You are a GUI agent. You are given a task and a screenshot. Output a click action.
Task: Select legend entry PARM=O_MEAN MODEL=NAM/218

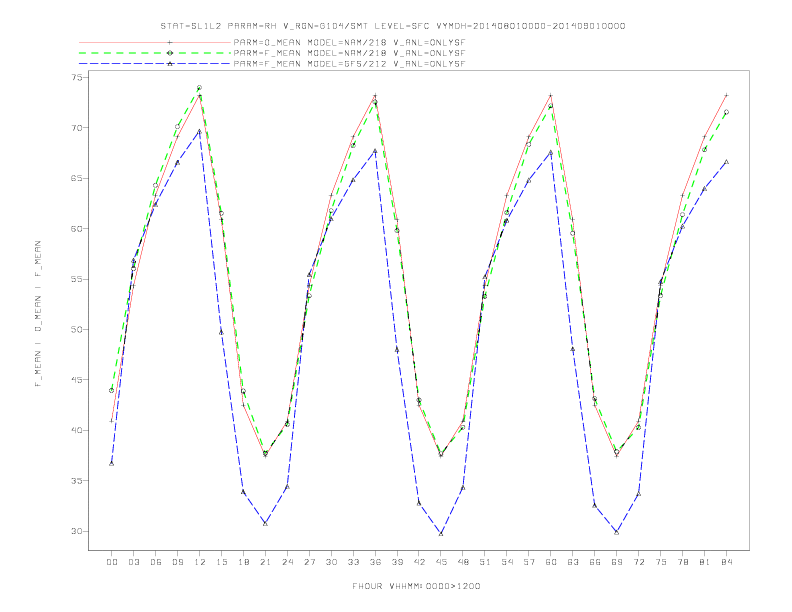tap(349, 43)
